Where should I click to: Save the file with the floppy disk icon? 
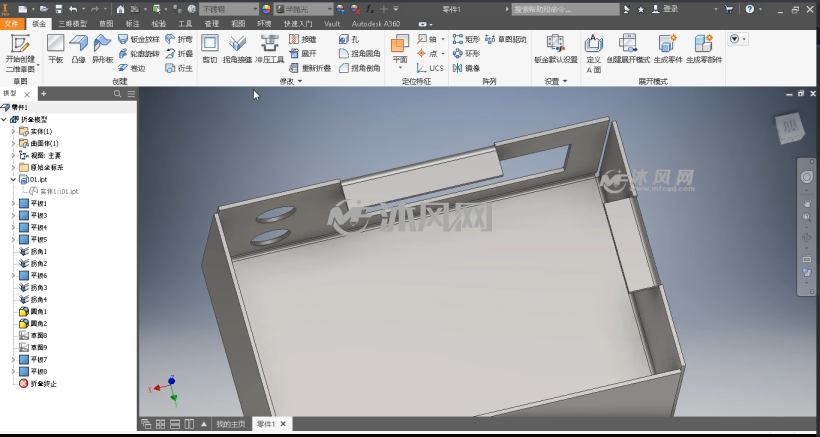pos(59,9)
